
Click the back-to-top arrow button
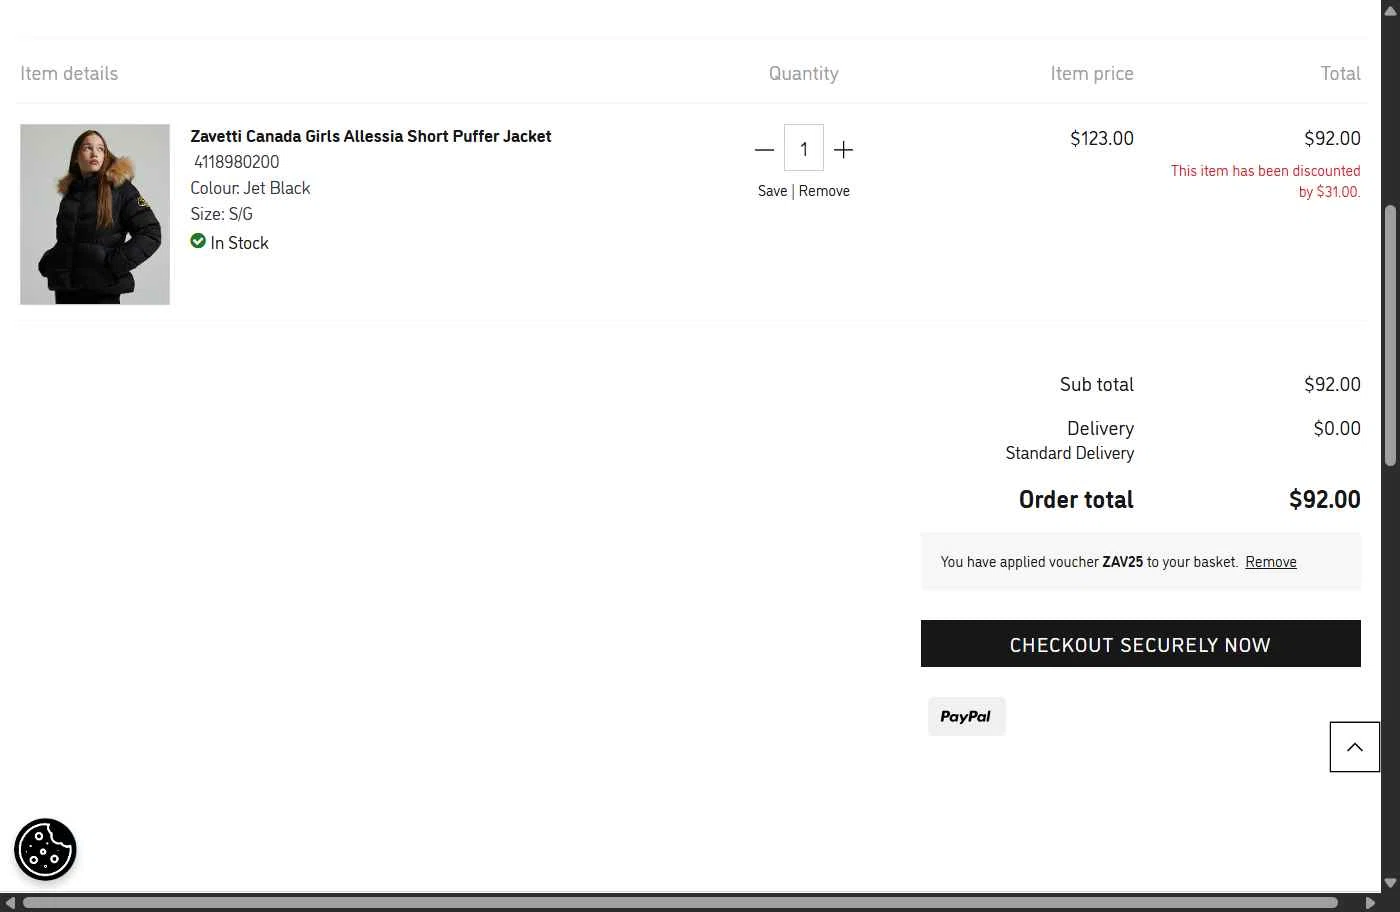click(x=1354, y=747)
